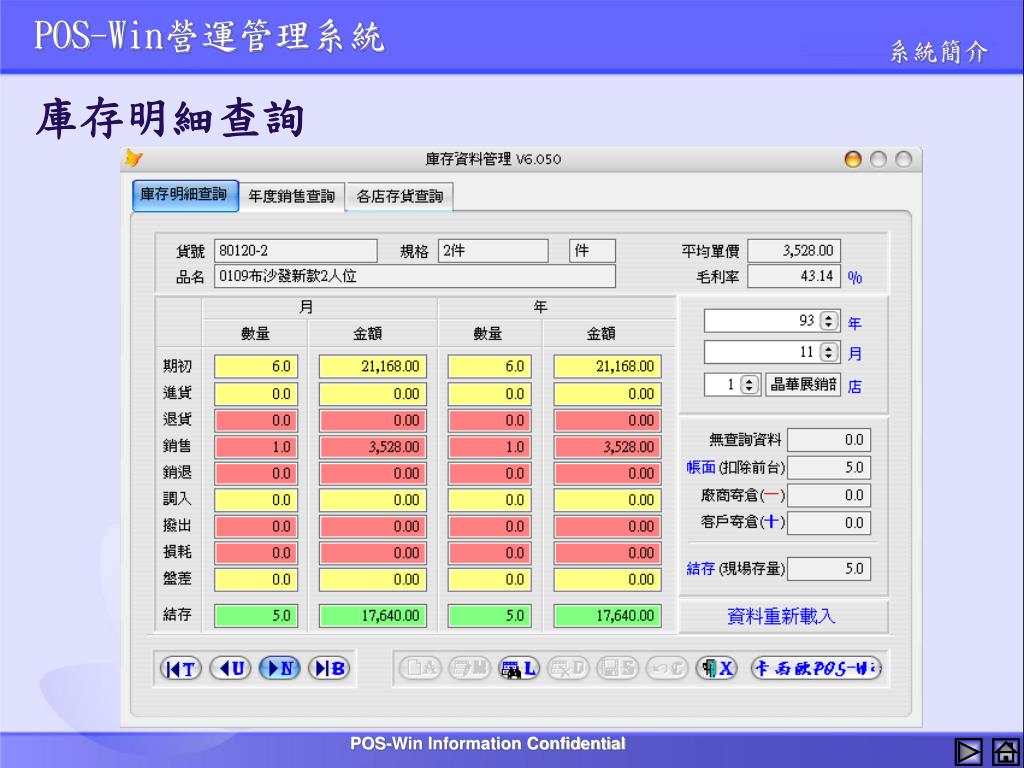
Task: Click monthly 銷售 quantity cell 1.0
Action: click(256, 447)
